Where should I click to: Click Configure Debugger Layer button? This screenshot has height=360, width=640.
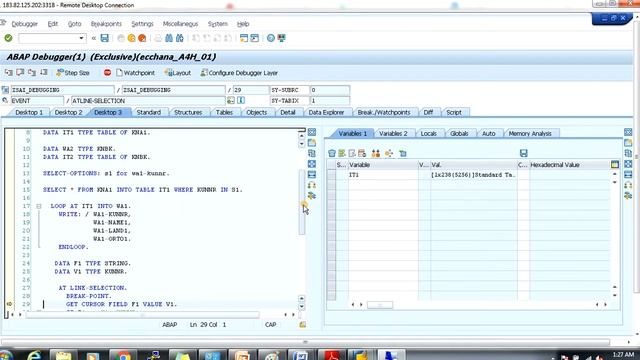239,73
